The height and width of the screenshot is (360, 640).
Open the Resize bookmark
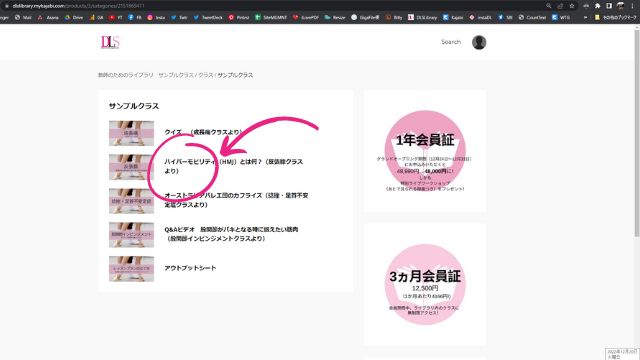(335, 18)
